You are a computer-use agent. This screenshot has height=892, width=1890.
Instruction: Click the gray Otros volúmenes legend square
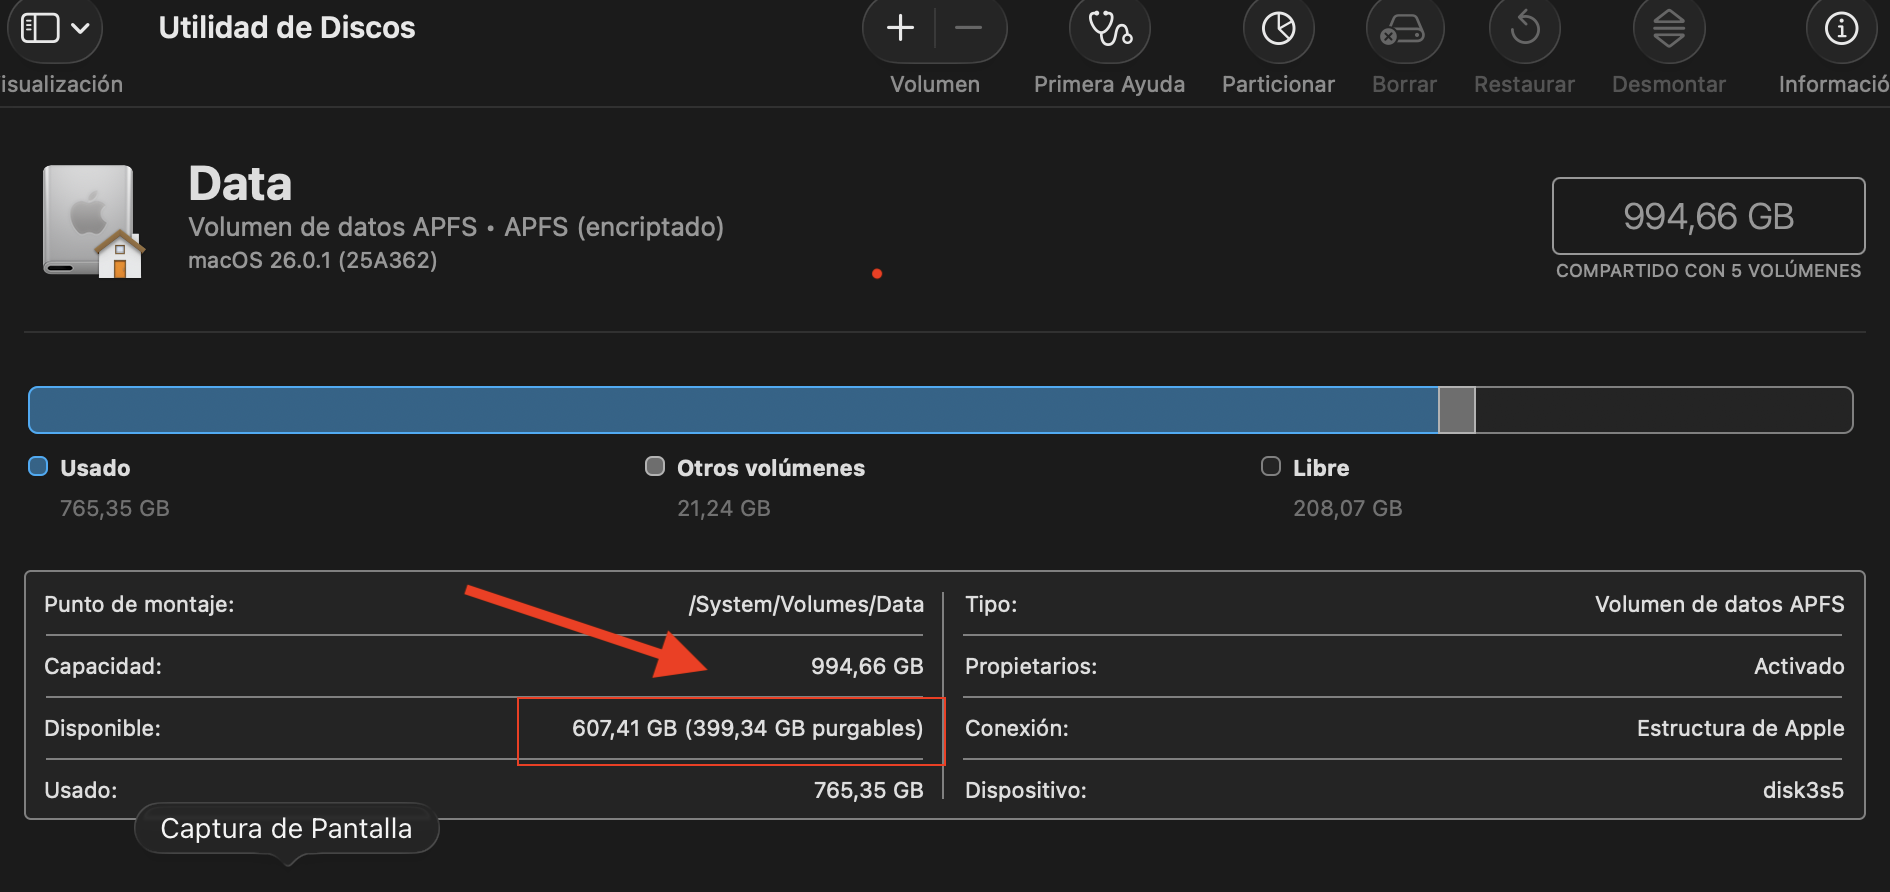click(655, 466)
